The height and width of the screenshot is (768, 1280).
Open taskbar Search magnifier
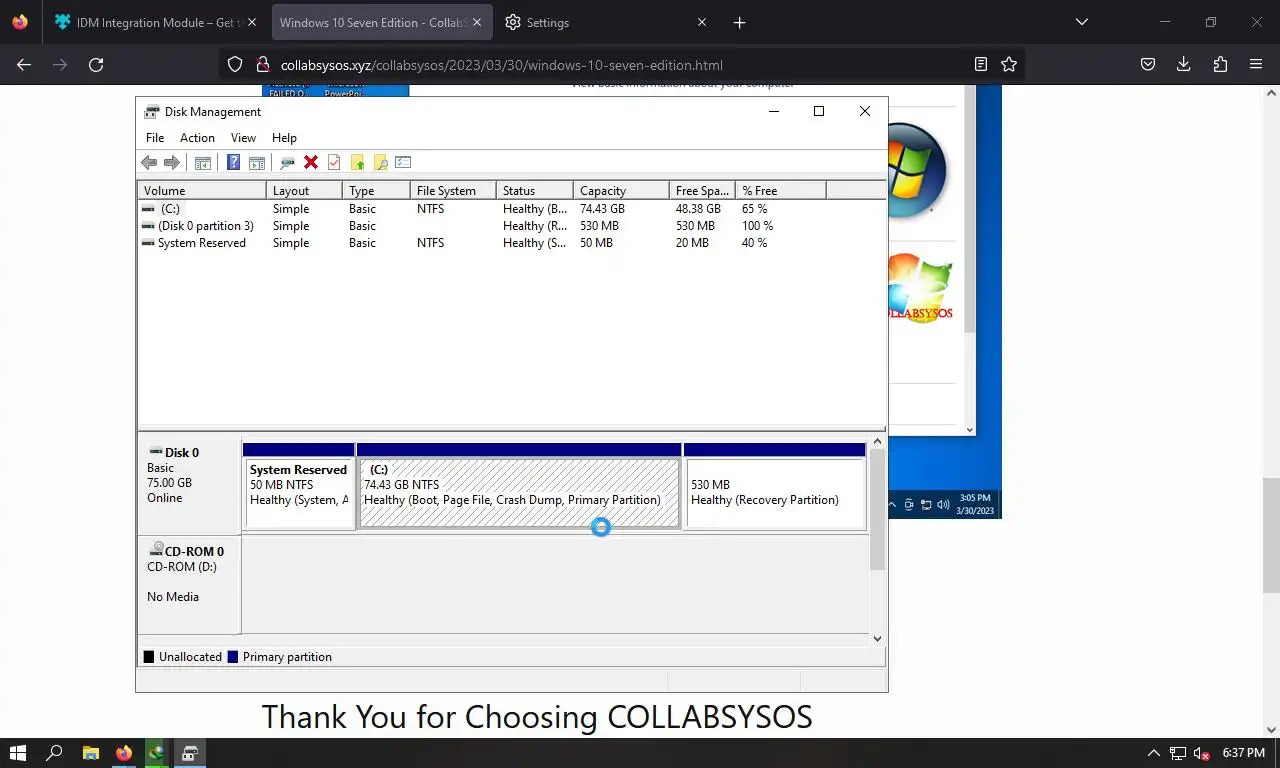tap(55, 753)
